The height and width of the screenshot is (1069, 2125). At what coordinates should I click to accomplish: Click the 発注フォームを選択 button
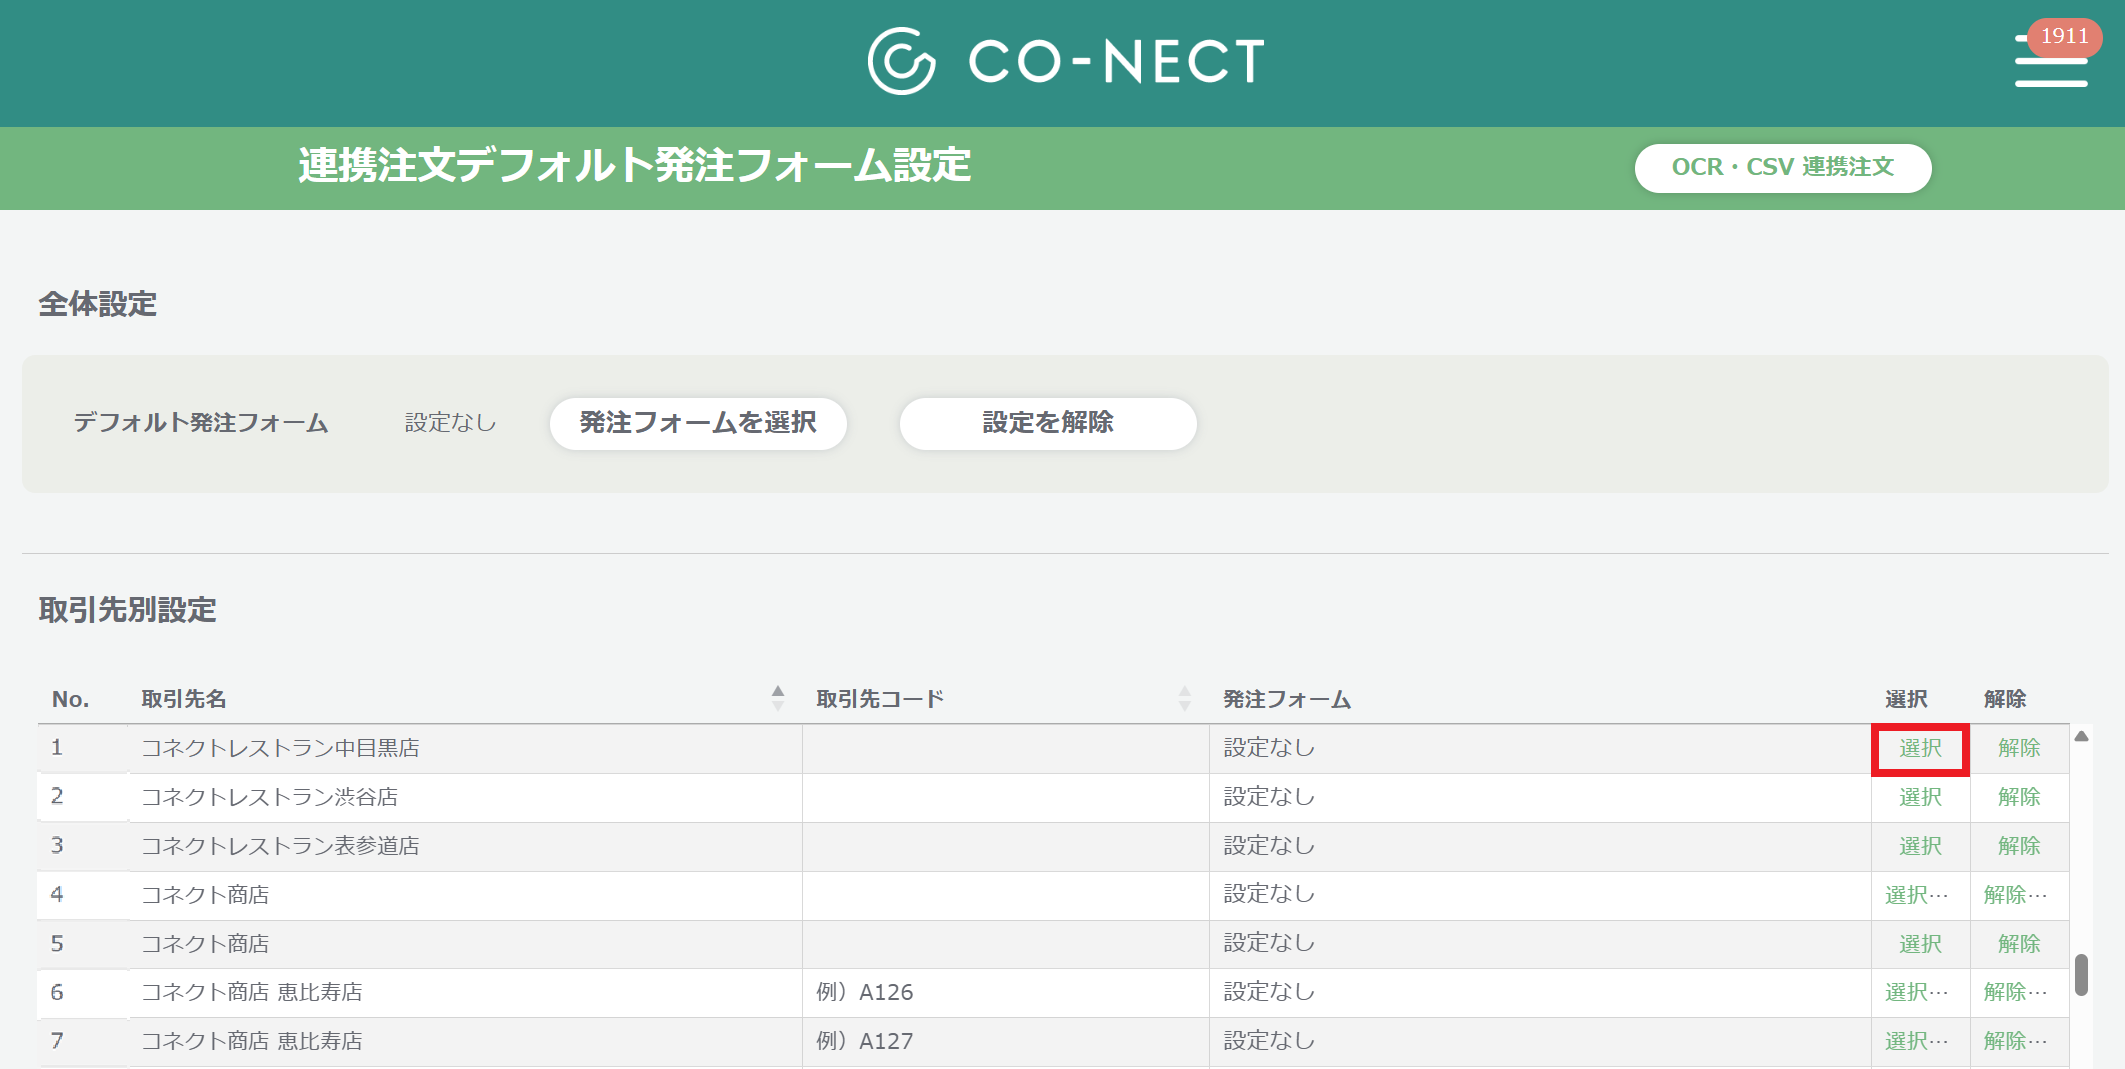698,423
